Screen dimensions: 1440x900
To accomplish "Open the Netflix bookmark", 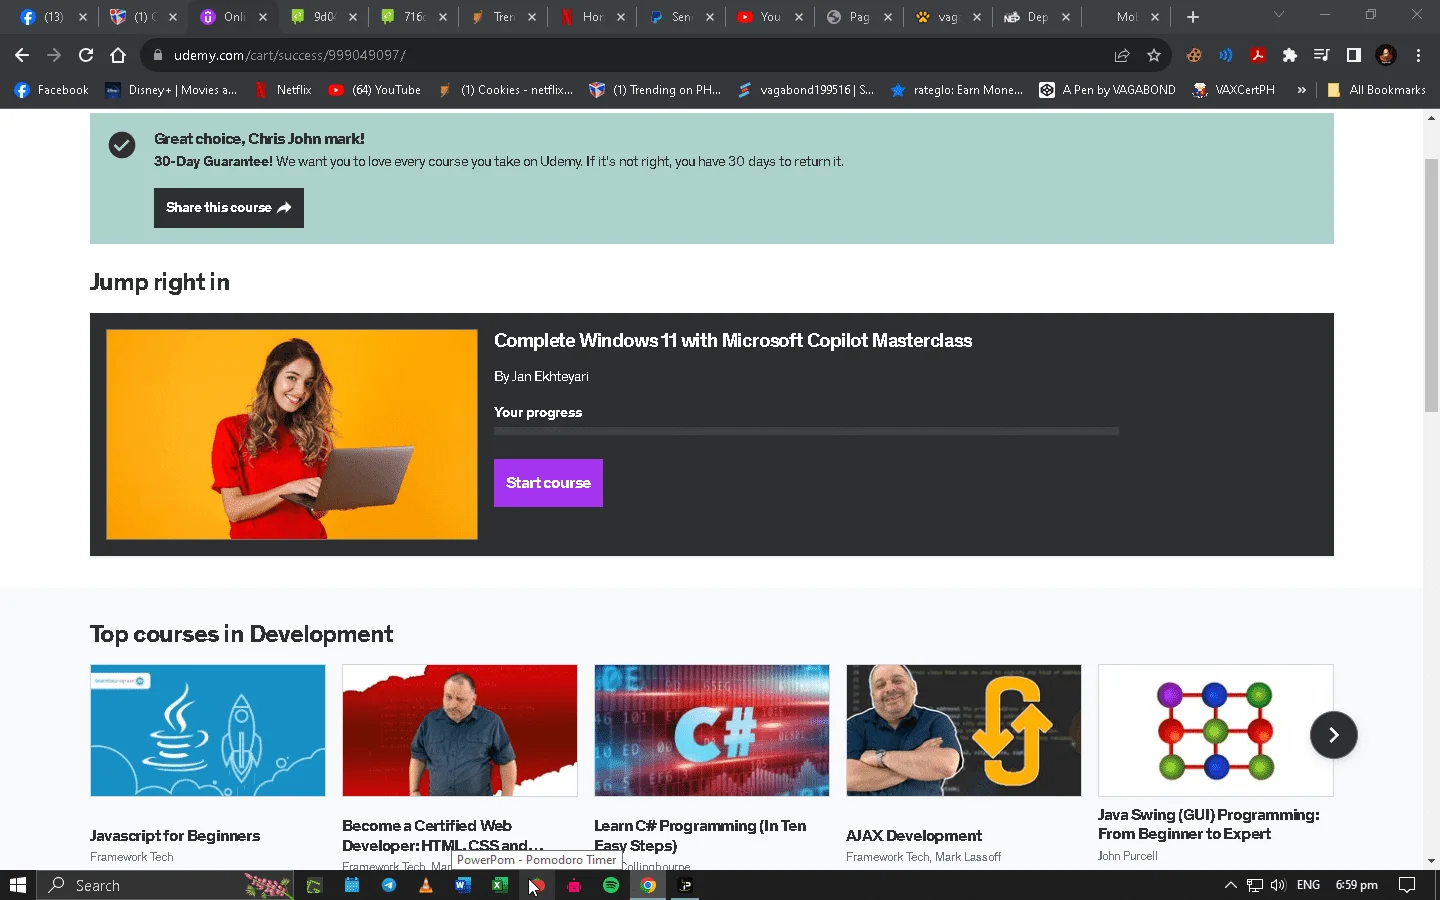I will [283, 90].
